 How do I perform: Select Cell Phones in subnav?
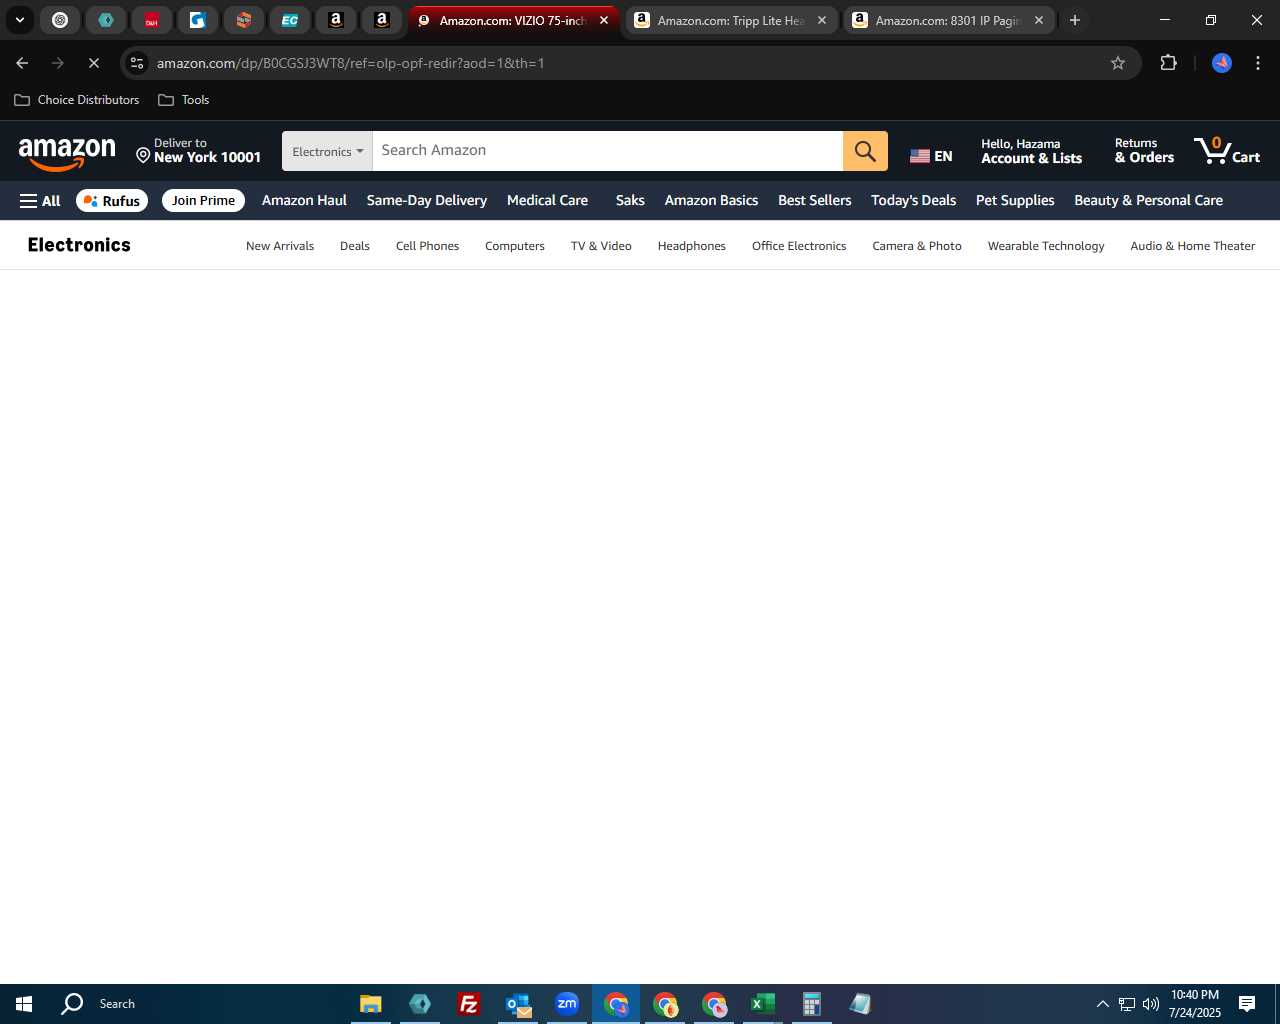click(x=427, y=246)
